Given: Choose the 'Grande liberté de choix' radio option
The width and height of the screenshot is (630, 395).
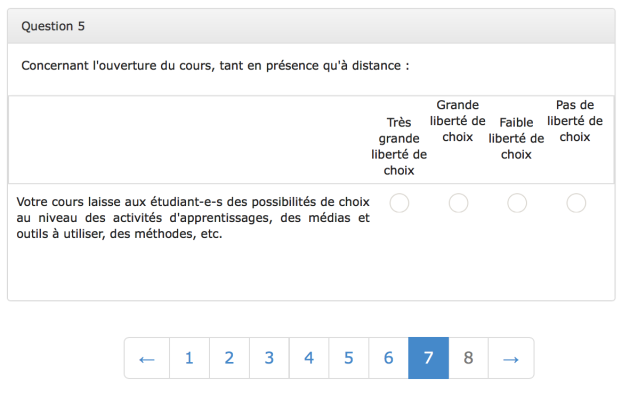Looking at the screenshot, I should pyautogui.click(x=458, y=203).
